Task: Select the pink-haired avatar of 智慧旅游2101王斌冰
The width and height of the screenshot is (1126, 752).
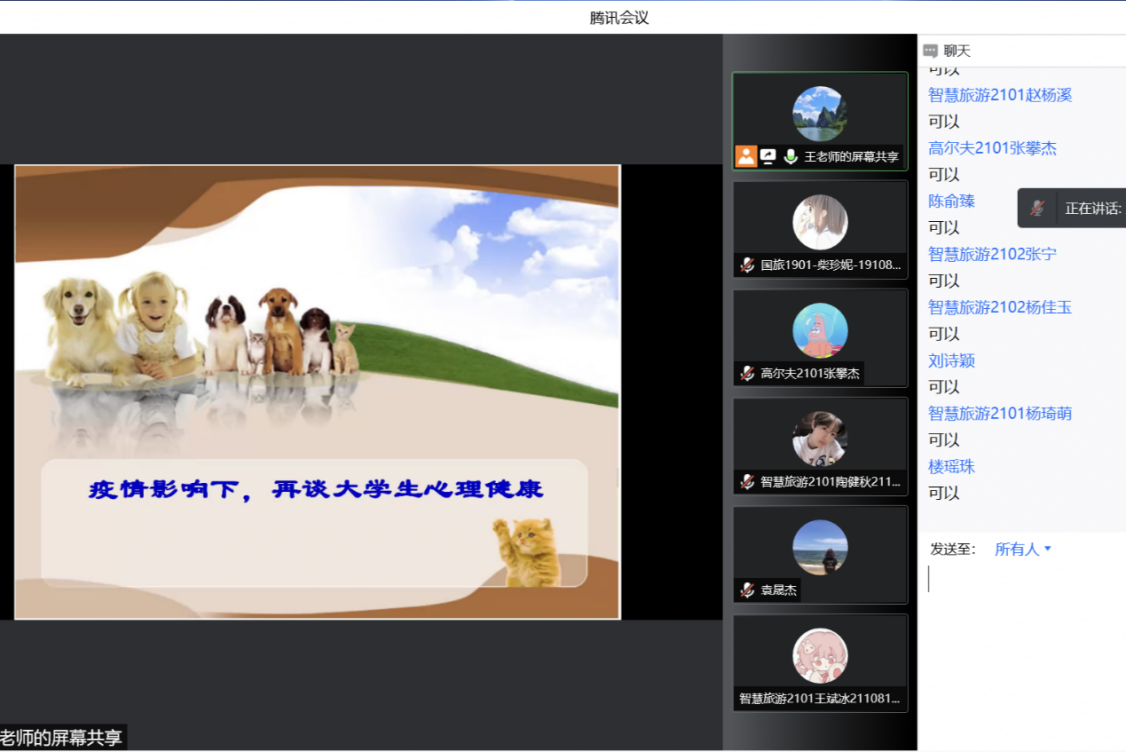Action: (820, 656)
